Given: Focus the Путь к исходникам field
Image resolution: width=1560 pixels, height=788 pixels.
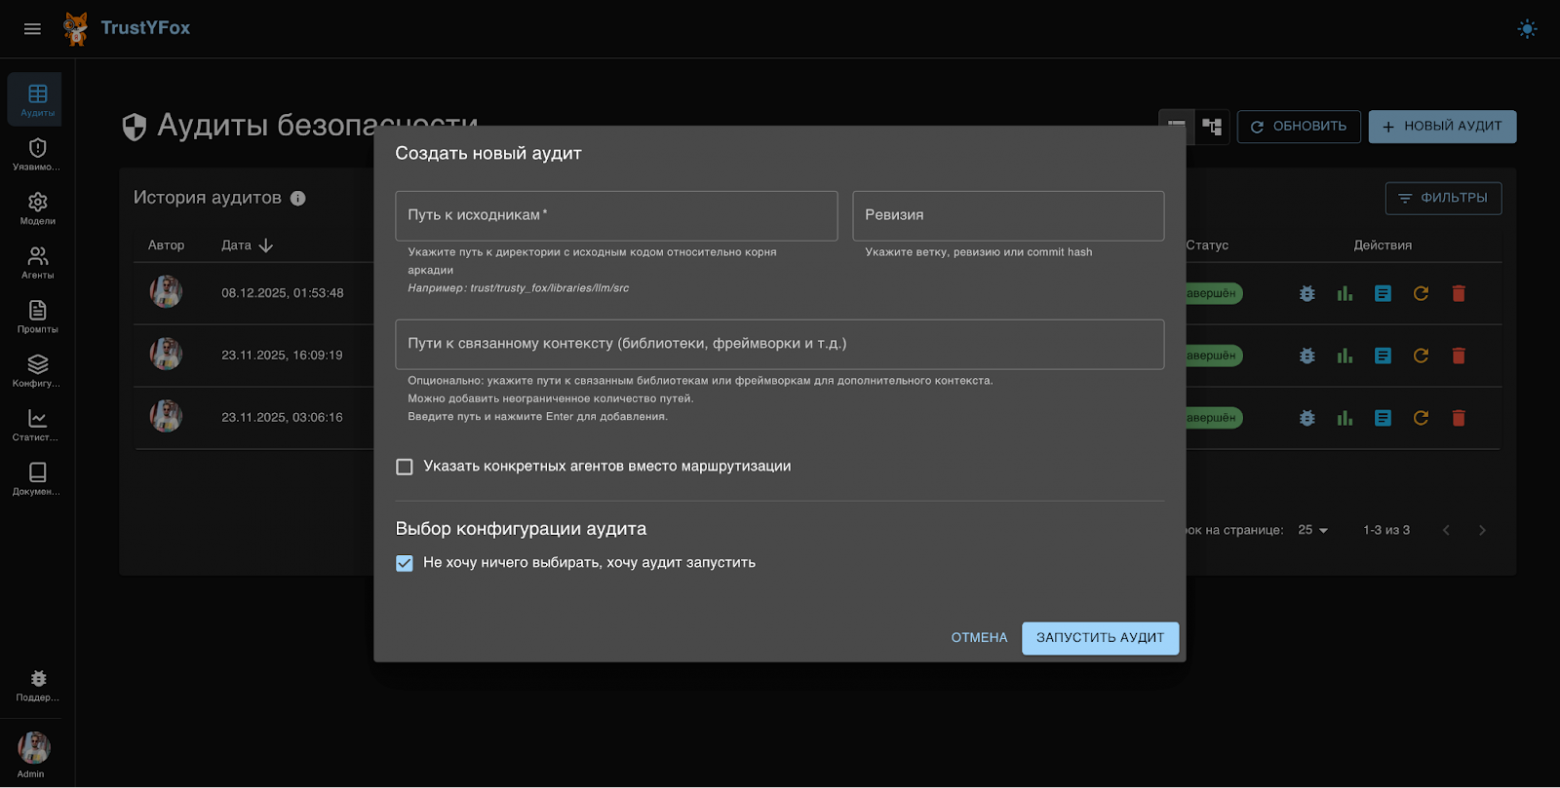Looking at the screenshot, I should 616,216.
